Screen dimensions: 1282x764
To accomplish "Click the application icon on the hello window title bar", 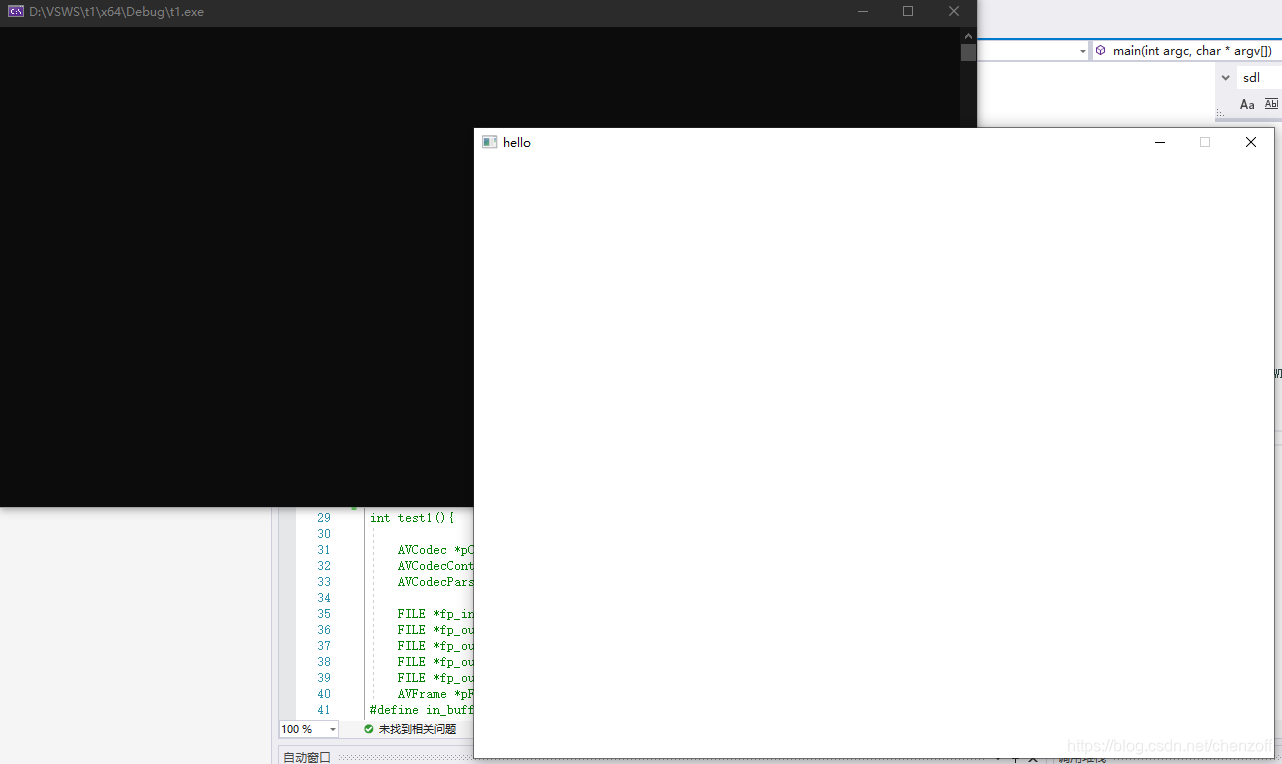I will [489, 141].
